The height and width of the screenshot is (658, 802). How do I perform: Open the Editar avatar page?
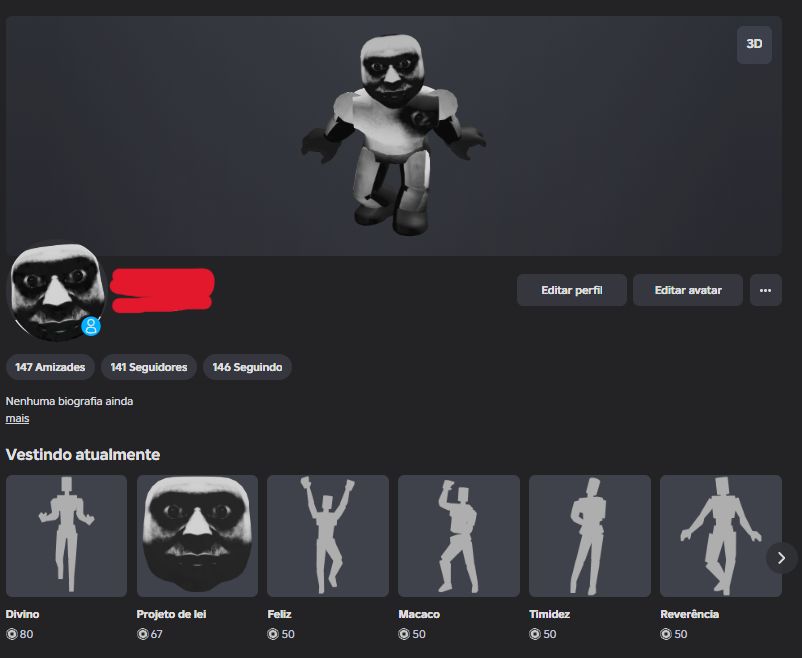pyautogui.click(x=687, y=290)
